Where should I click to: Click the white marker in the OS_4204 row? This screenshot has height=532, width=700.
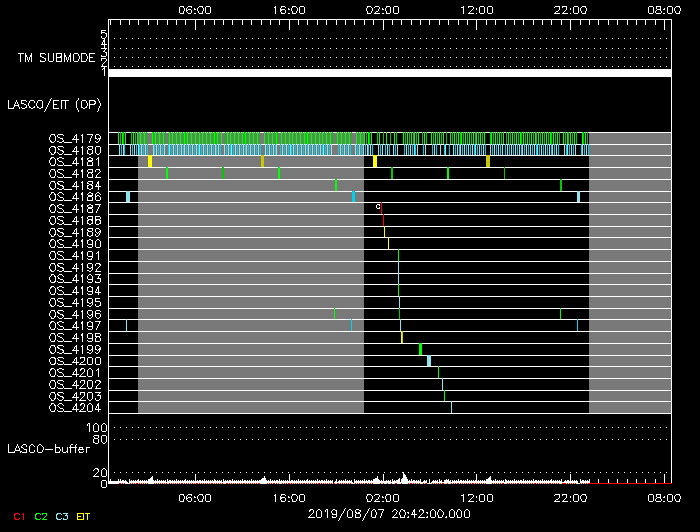tap(451, 408)
